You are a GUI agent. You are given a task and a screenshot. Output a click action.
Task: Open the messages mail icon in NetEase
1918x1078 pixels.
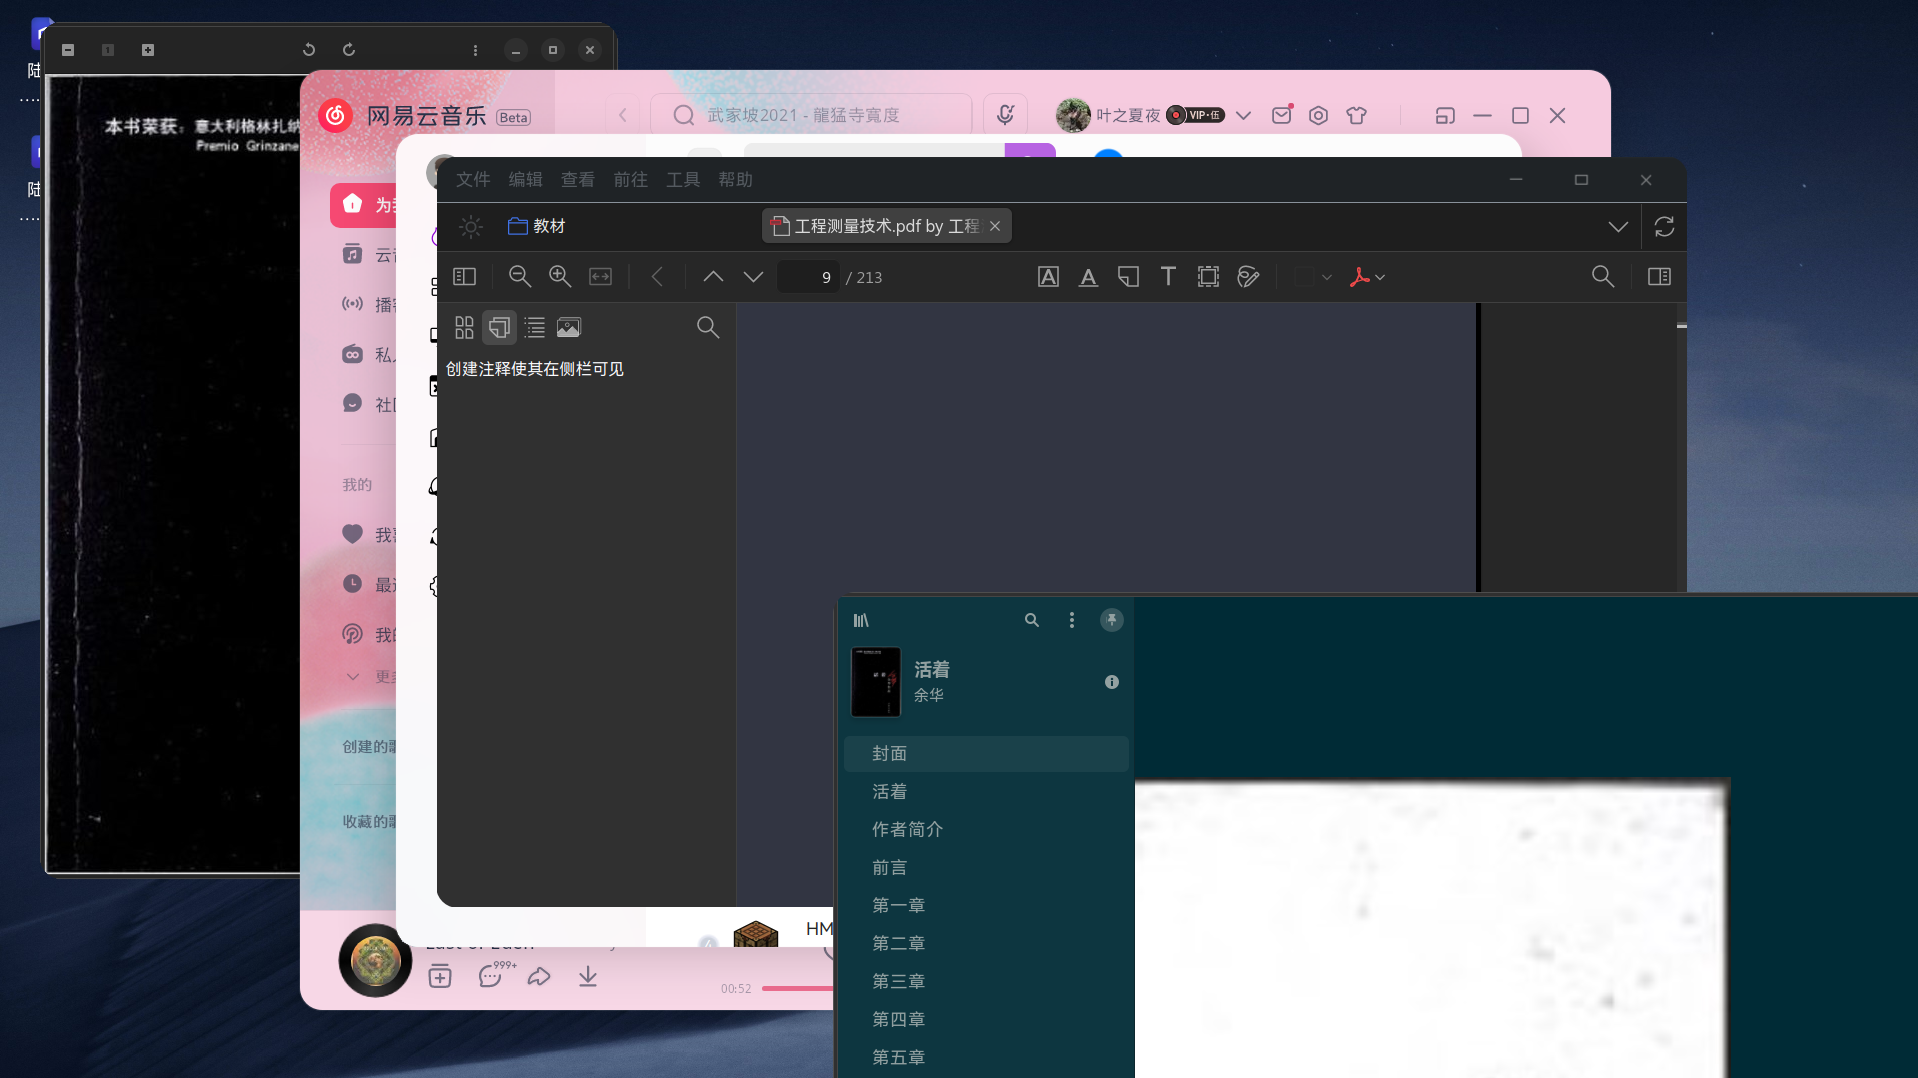click(x=1282, y=116)
